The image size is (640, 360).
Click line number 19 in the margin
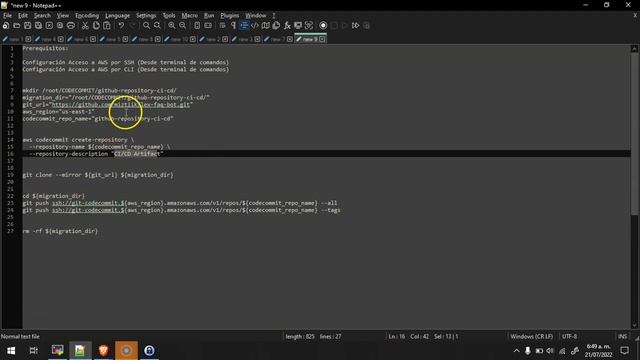pos(11,175)
